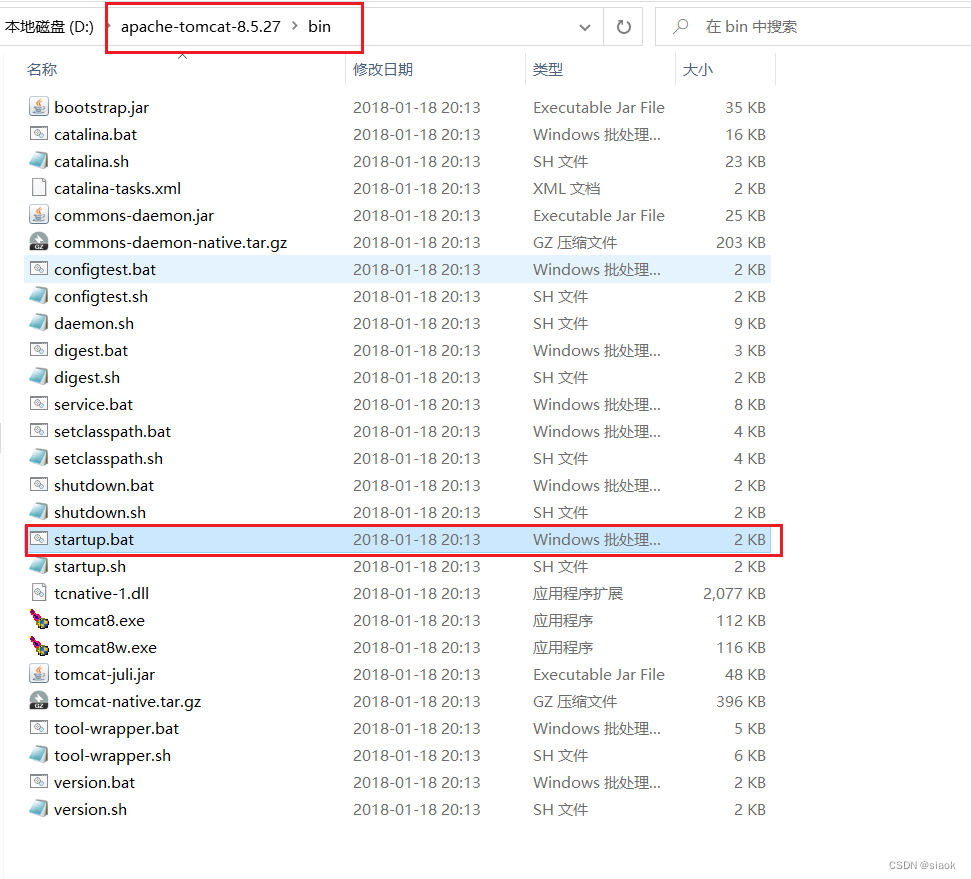Click the configtest.bat file icon
This screenshot has width=971, height=879.
pyautogui.click(x=38, y=269)
